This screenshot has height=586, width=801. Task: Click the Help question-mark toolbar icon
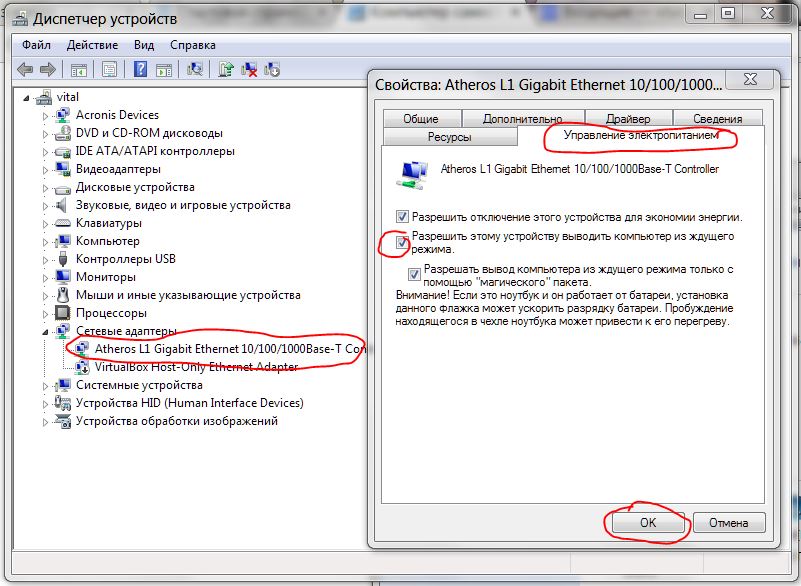(140, 69)
